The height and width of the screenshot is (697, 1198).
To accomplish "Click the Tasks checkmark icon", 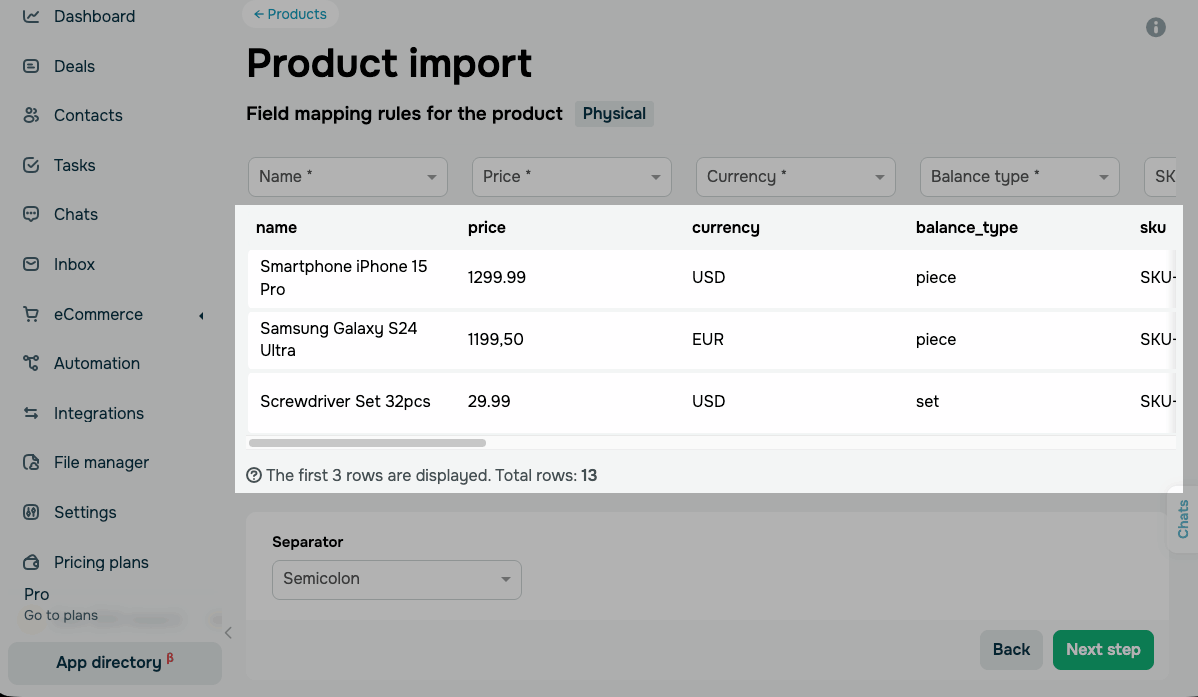I will pyautogui.click(x=31, y=165).
